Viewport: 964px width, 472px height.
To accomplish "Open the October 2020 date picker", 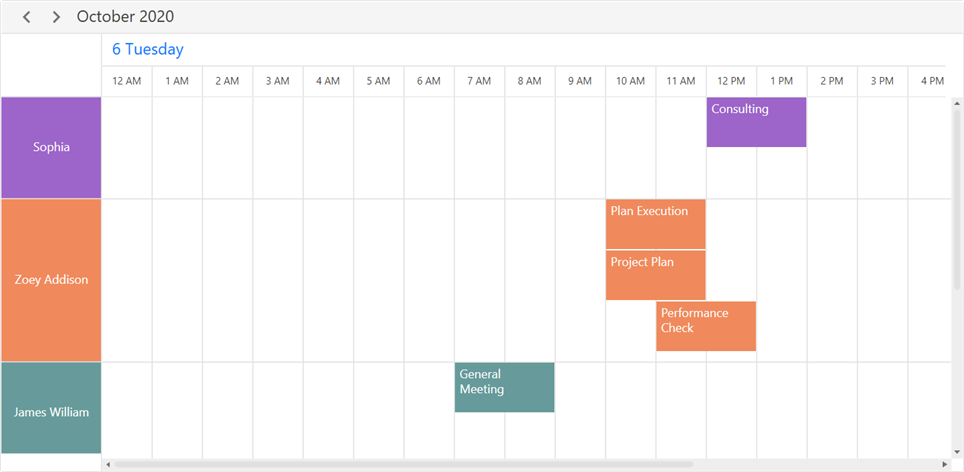I will (x=125, y=17).
